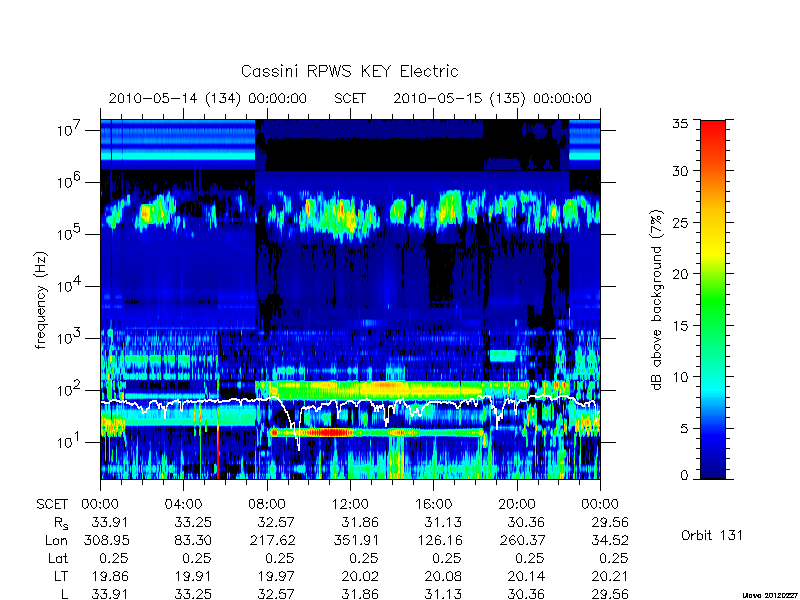Click colorbar tick value 5

684,428
